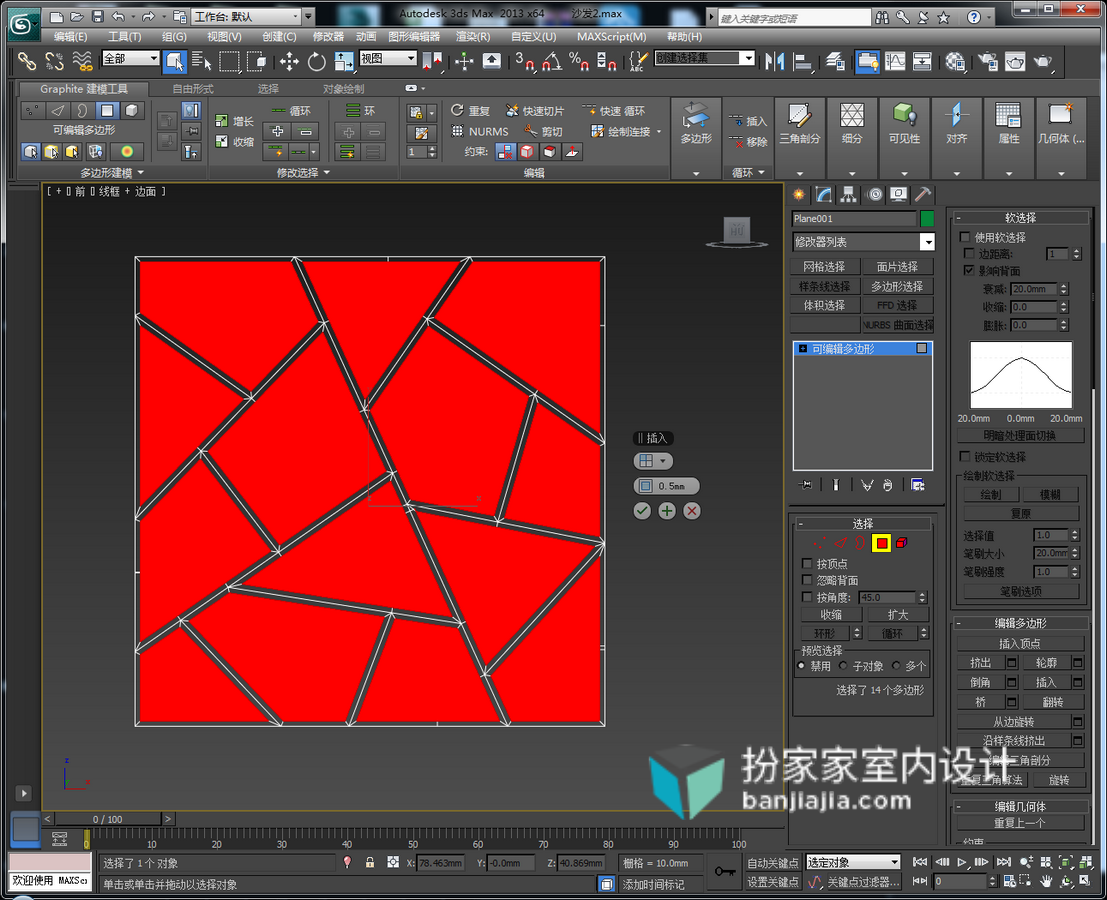Open the 渲染(R) menu

[473, 37]
